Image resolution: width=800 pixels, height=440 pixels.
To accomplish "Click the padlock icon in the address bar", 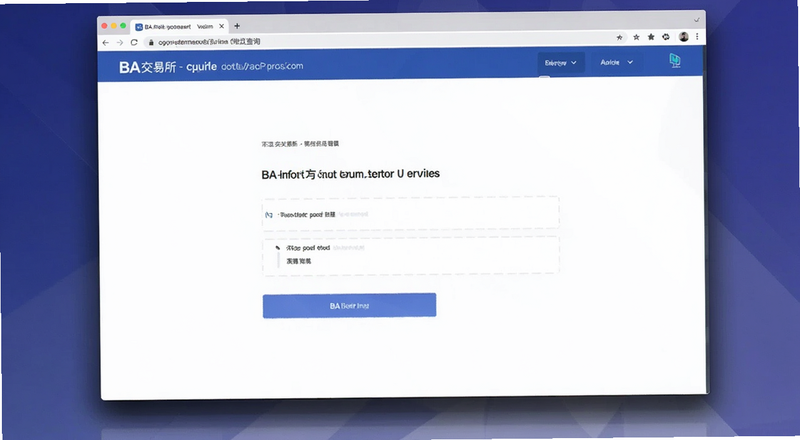I will (151, 42).
